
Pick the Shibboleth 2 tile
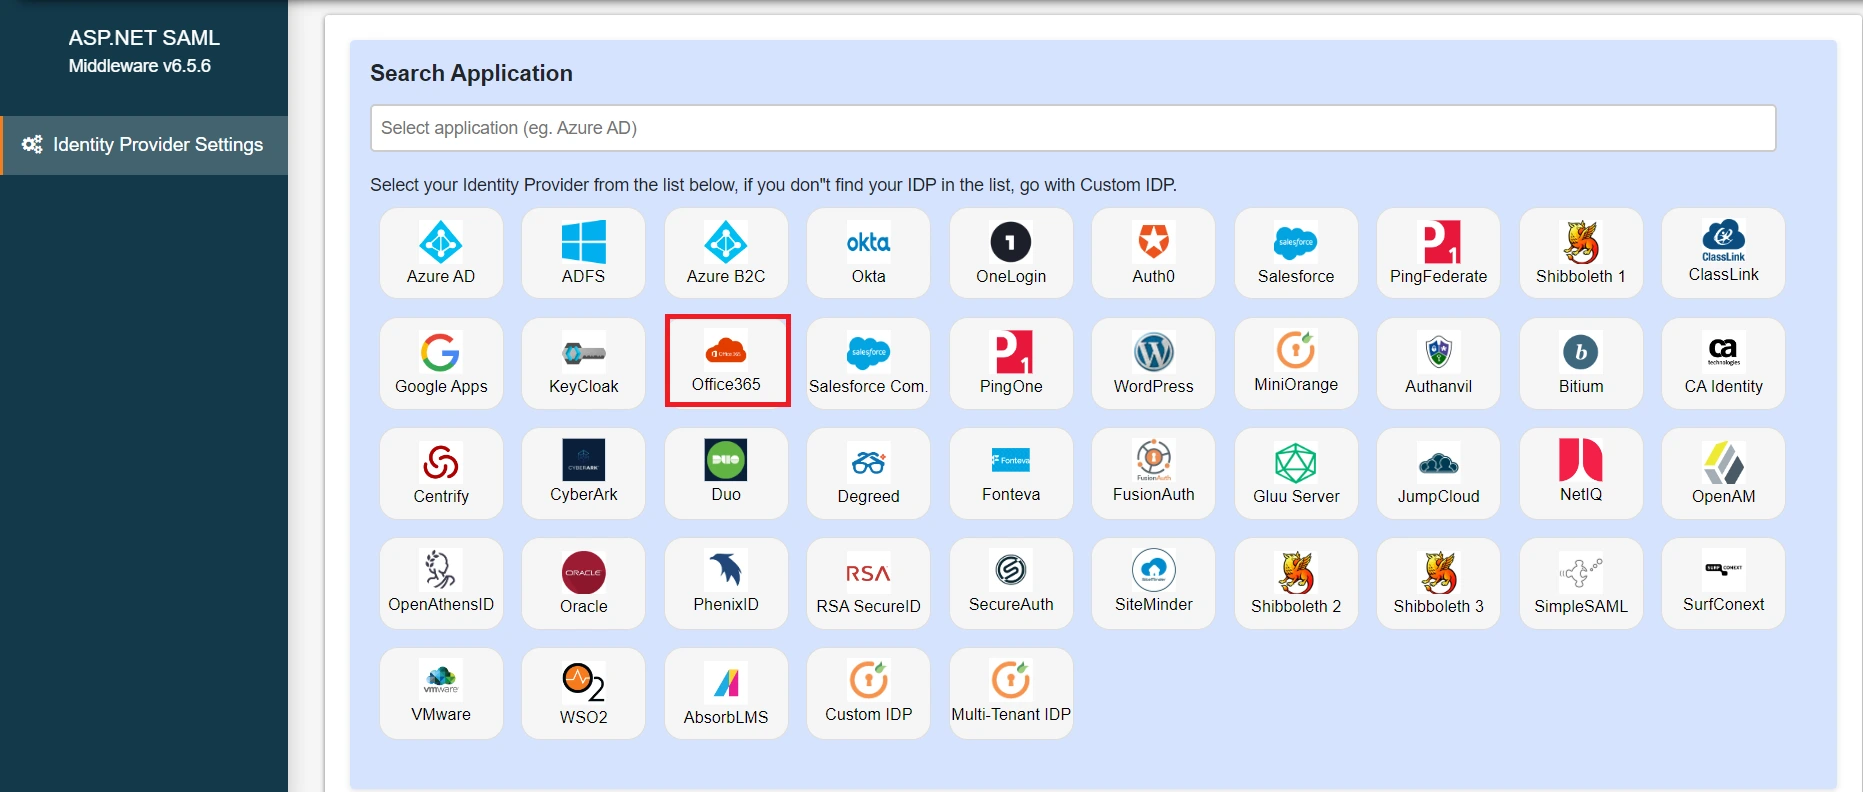coord(1296,583)
